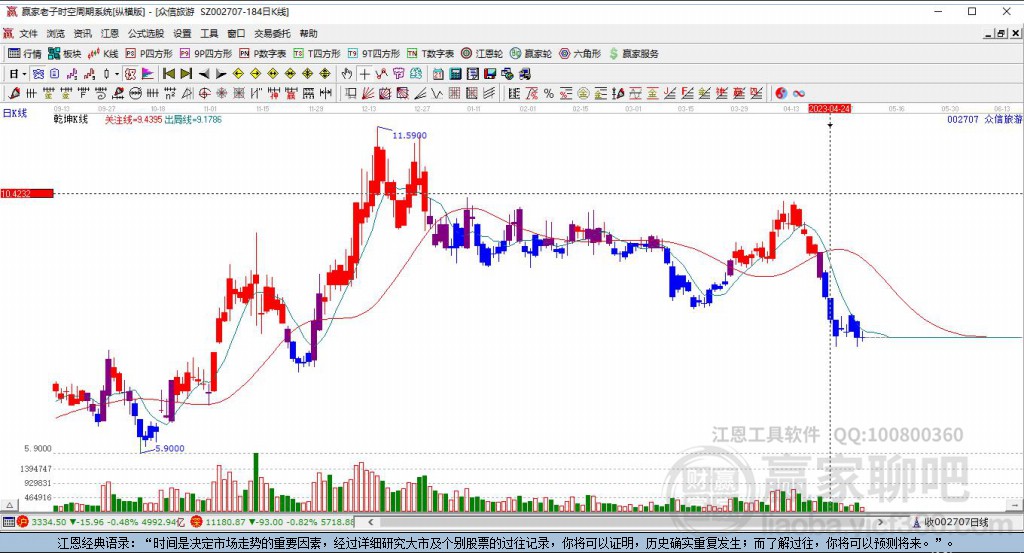Open the 帮助 menu
This screenshot has width=1024, height=553.
click(x=308, y=33)
